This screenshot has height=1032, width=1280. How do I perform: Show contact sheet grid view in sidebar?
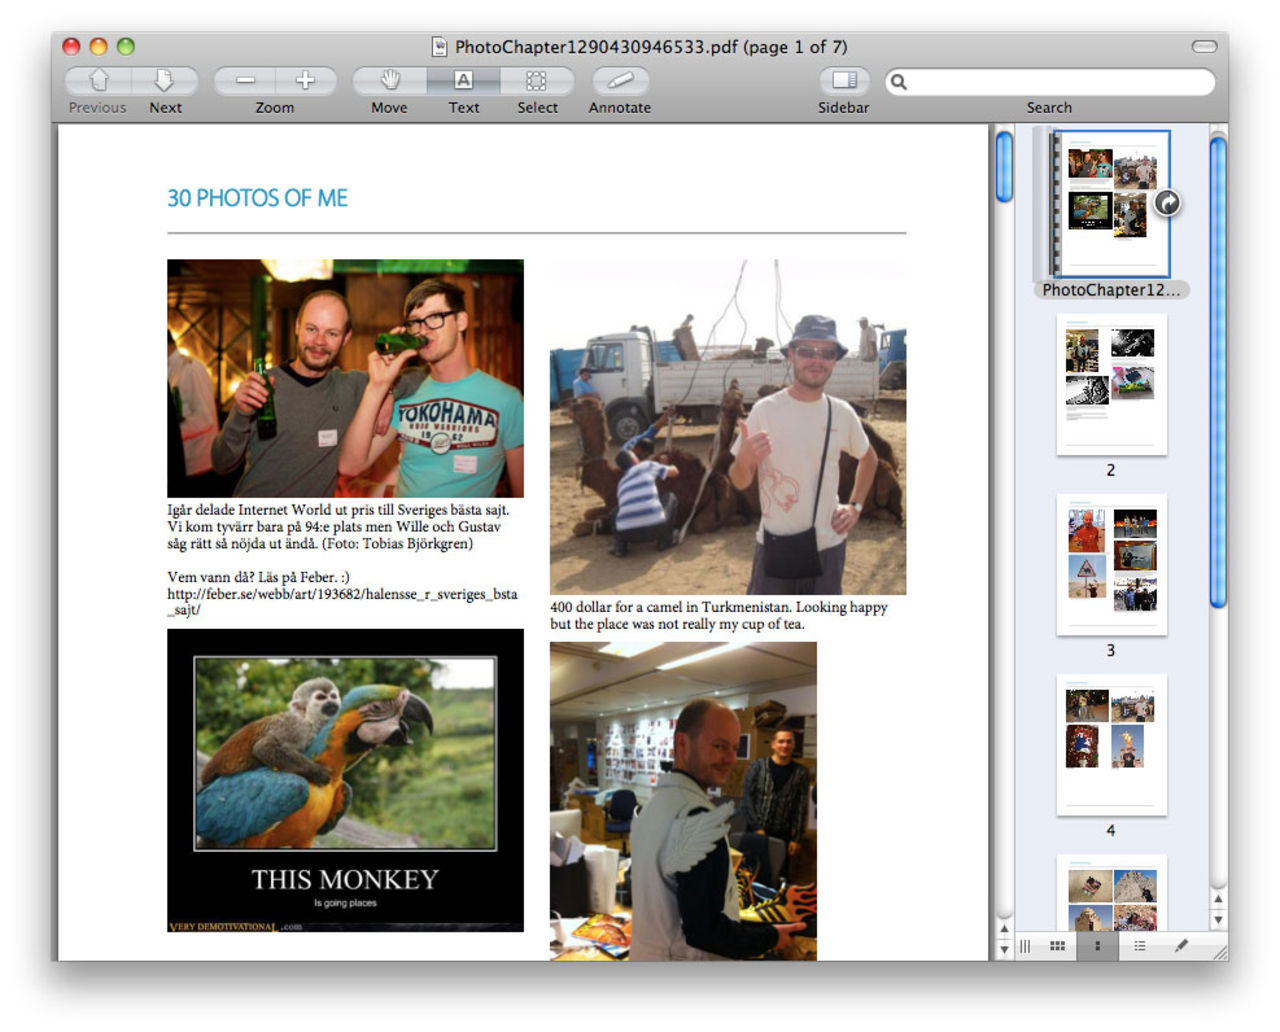pos(1057,946)
